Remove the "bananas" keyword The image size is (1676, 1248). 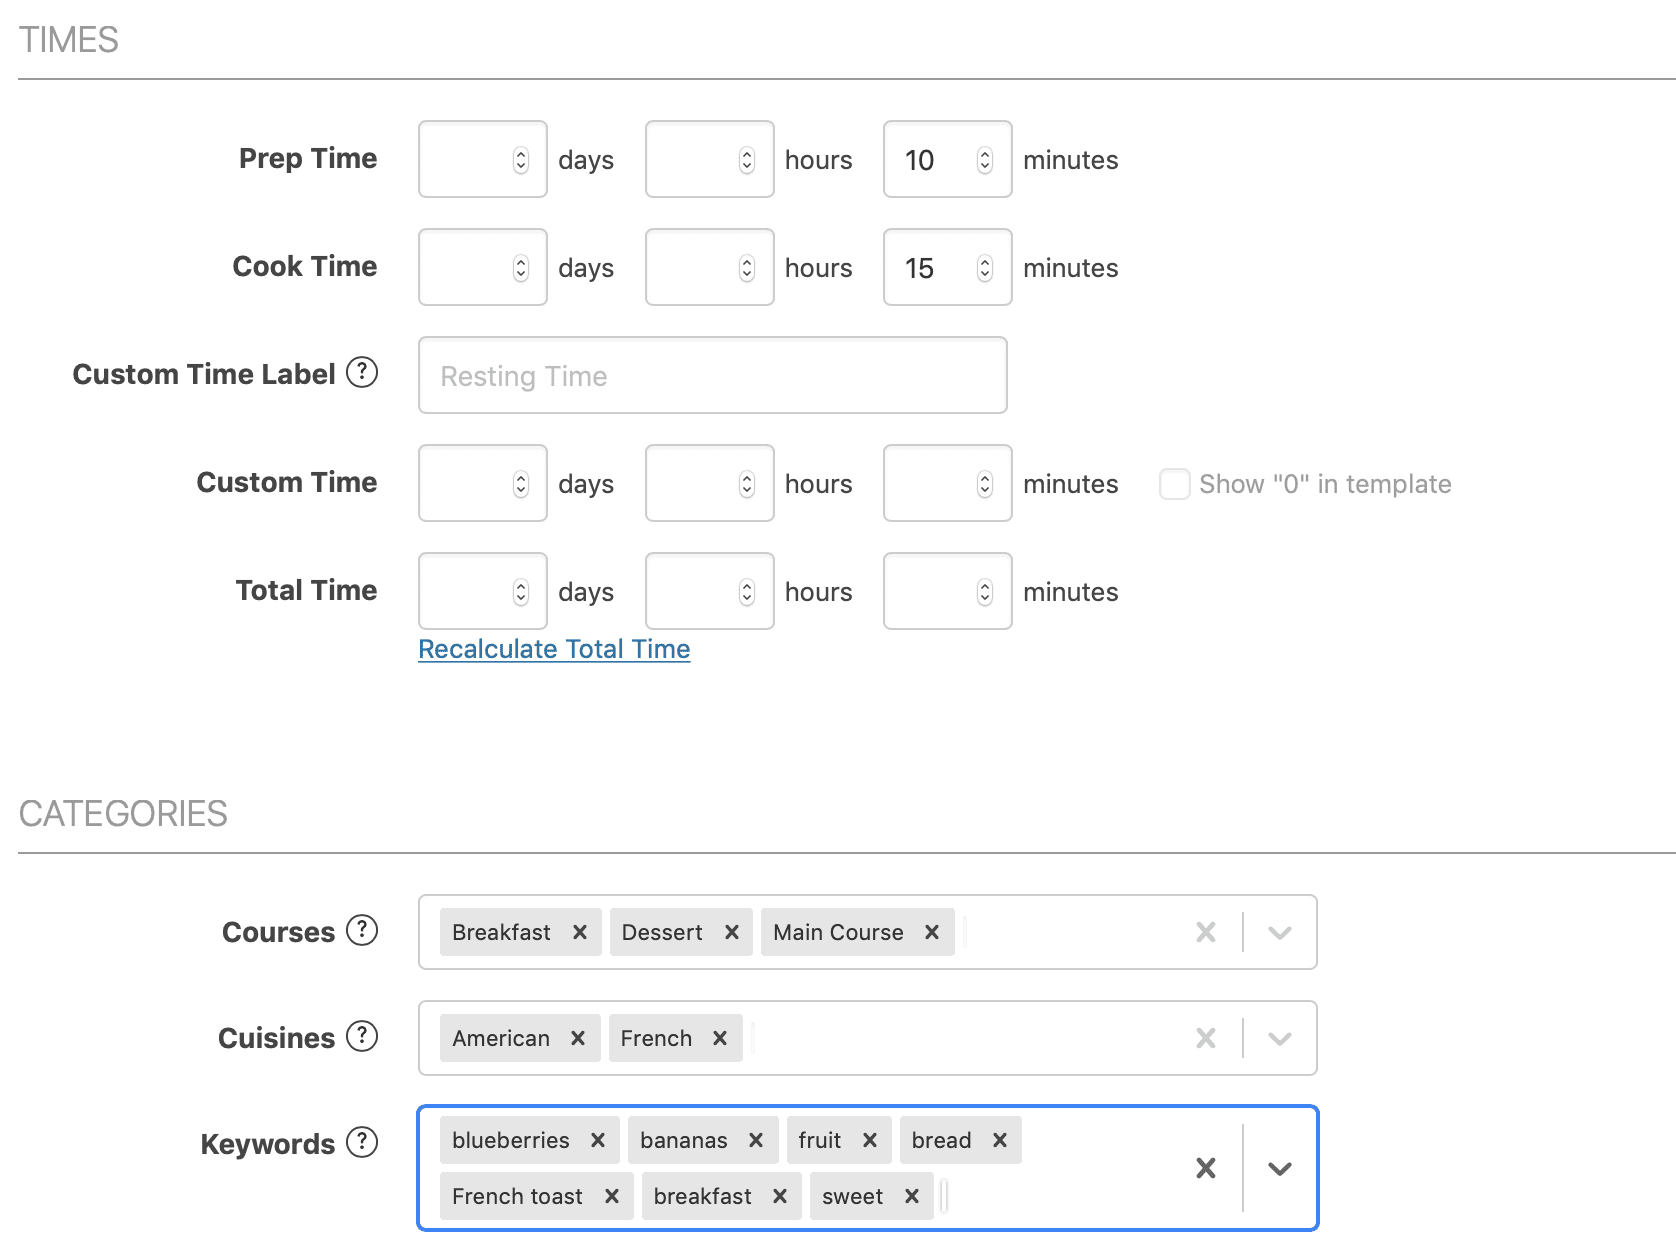pyautogui.click(x=755, y=1140)
